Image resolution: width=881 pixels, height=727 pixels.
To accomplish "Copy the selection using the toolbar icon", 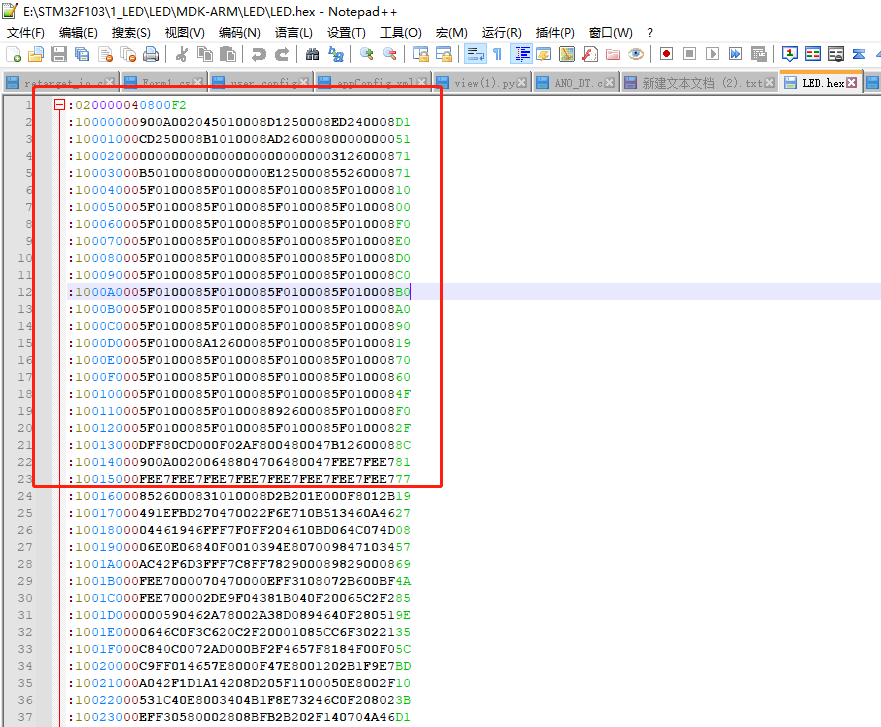I will click(x=205, y=54).
